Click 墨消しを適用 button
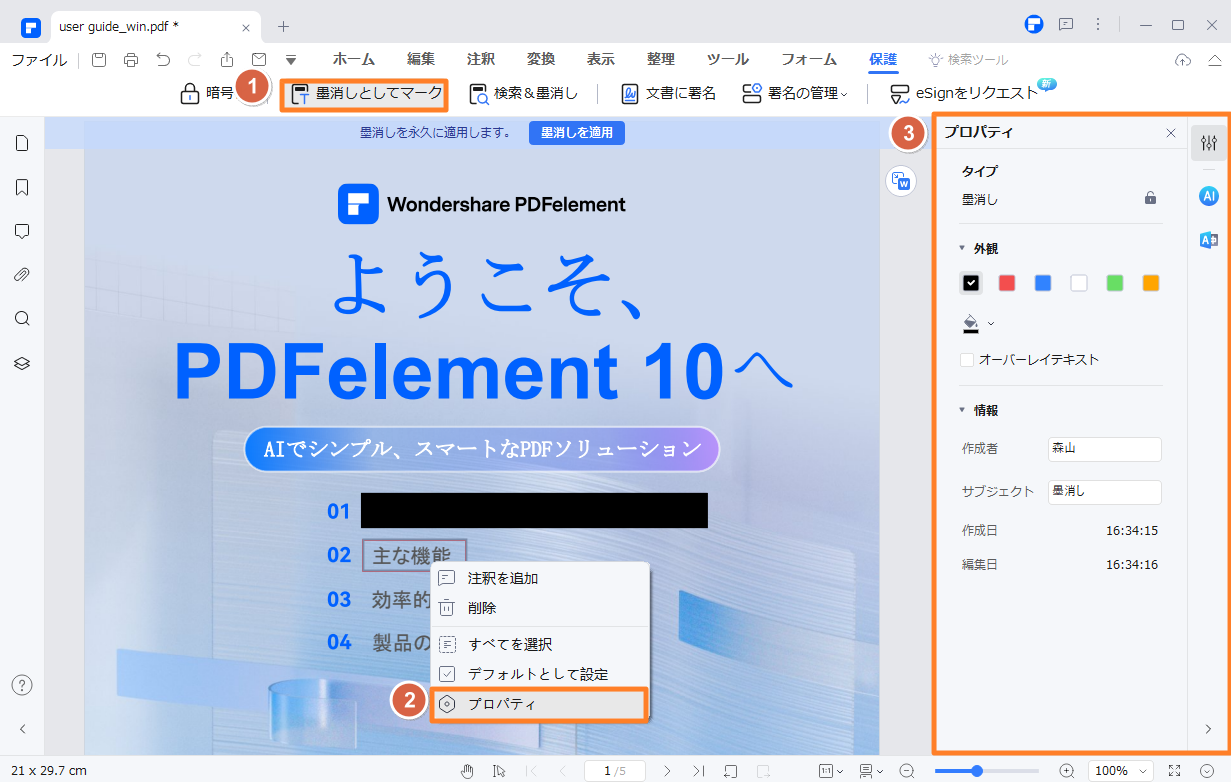The height and width of the screenshot is (782, 1231). (x=577, y=132)
